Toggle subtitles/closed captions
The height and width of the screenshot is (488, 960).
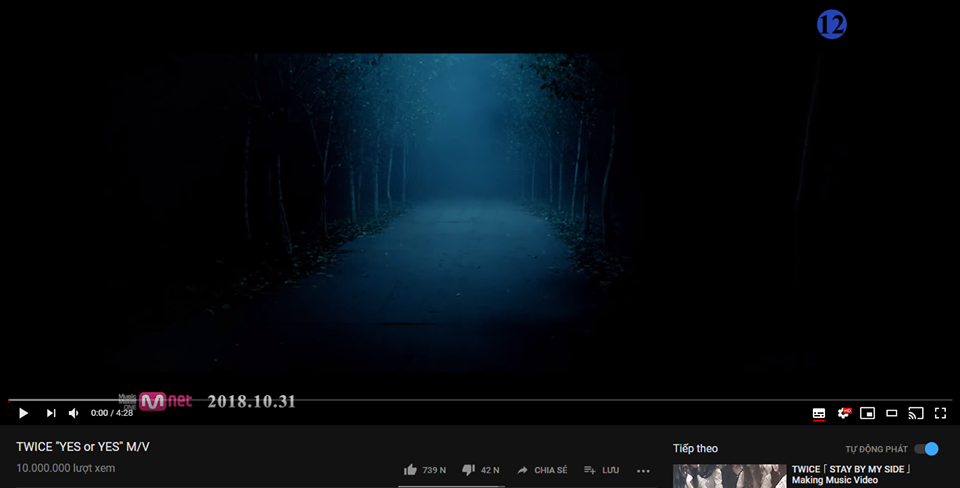(819, 413)
